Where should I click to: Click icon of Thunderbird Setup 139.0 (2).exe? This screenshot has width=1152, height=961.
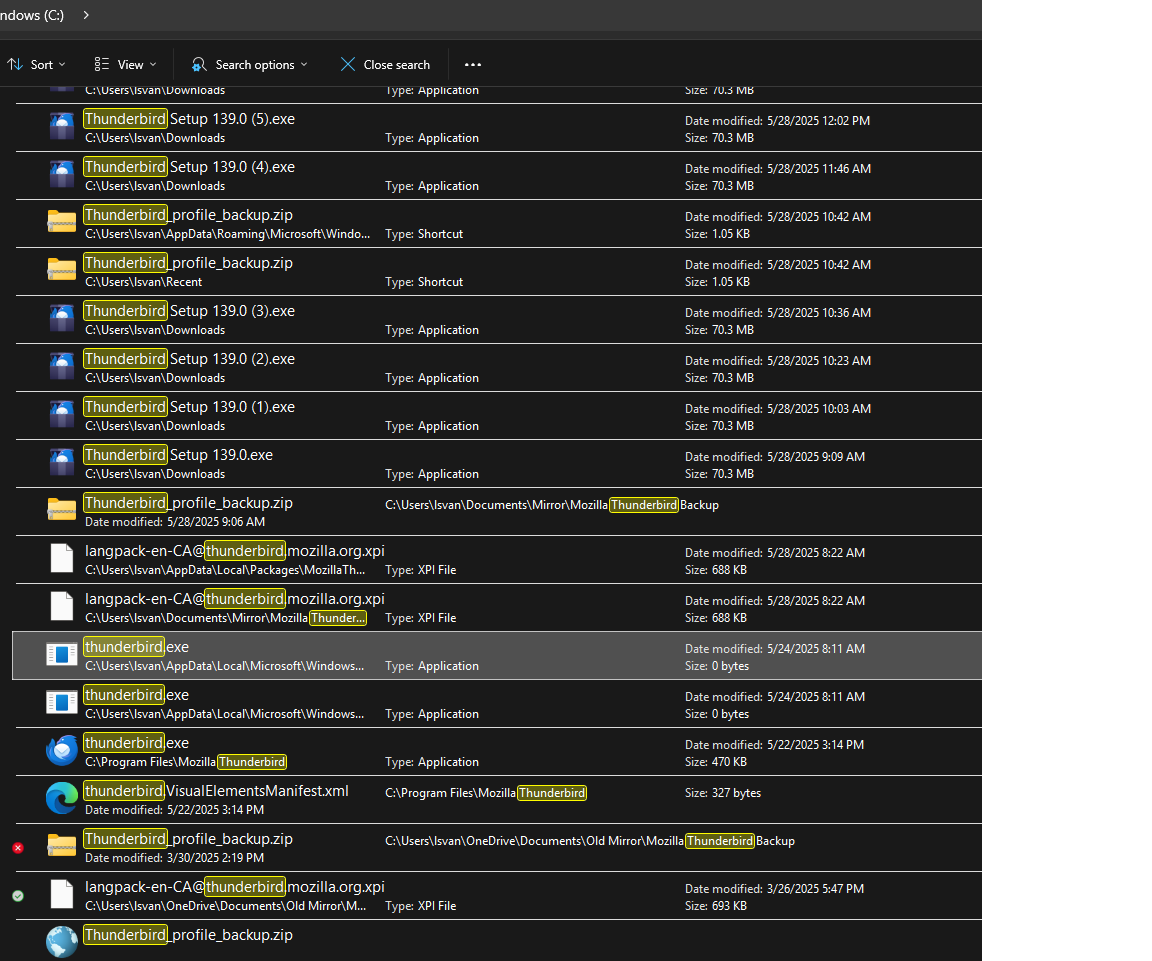coord(62,367)
